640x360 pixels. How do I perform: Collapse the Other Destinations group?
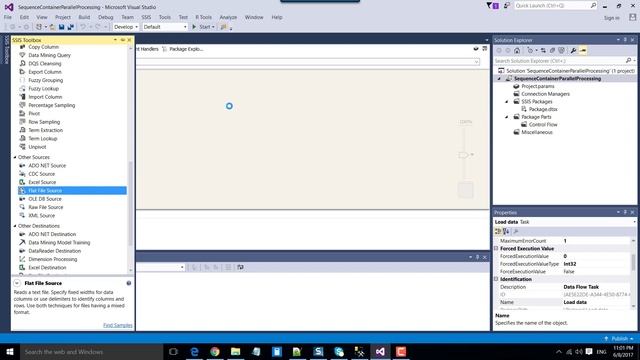click(x=15, y=226)
